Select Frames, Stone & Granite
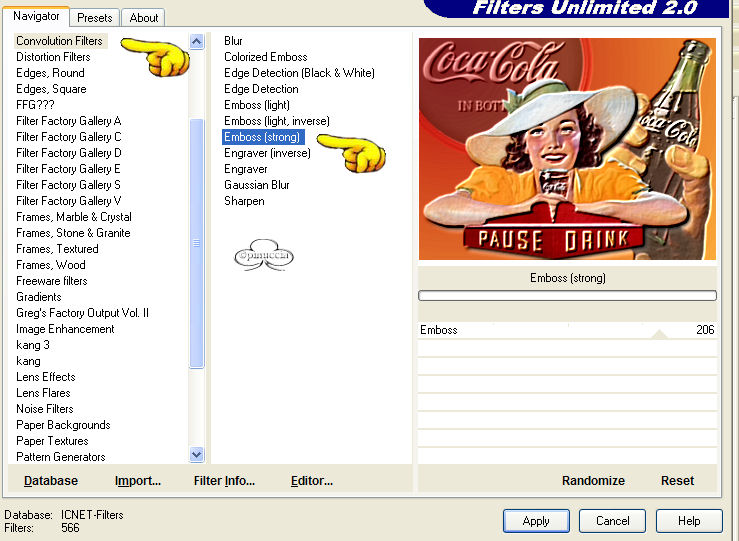Screen dimensions: 739x541 (73, 233)
